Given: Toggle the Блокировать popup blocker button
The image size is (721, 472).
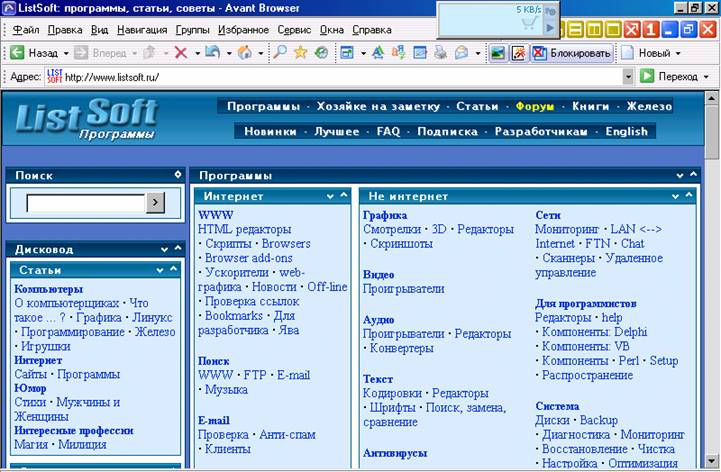Looking at the screenshot, I should 572,53.
